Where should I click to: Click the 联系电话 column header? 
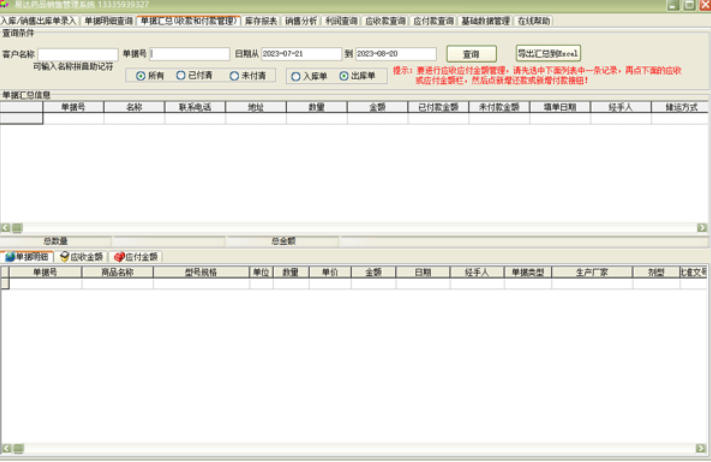[195, 107]
